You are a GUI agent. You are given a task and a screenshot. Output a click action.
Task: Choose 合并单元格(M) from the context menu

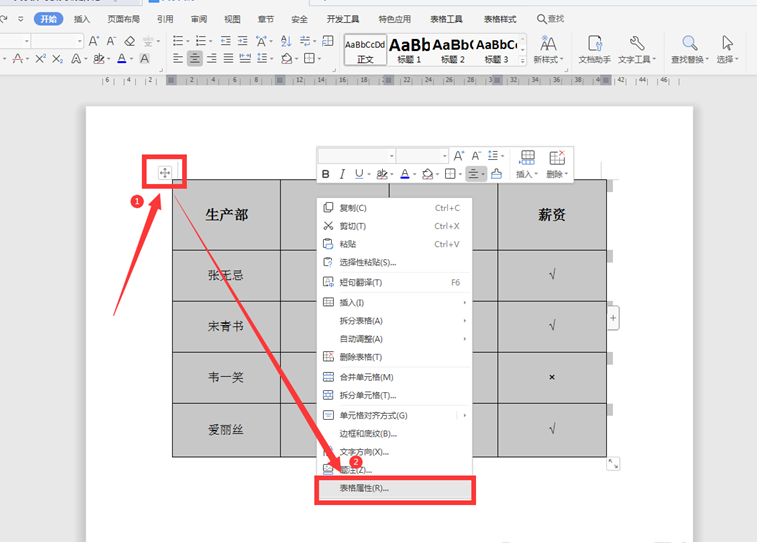click(394, 377)
